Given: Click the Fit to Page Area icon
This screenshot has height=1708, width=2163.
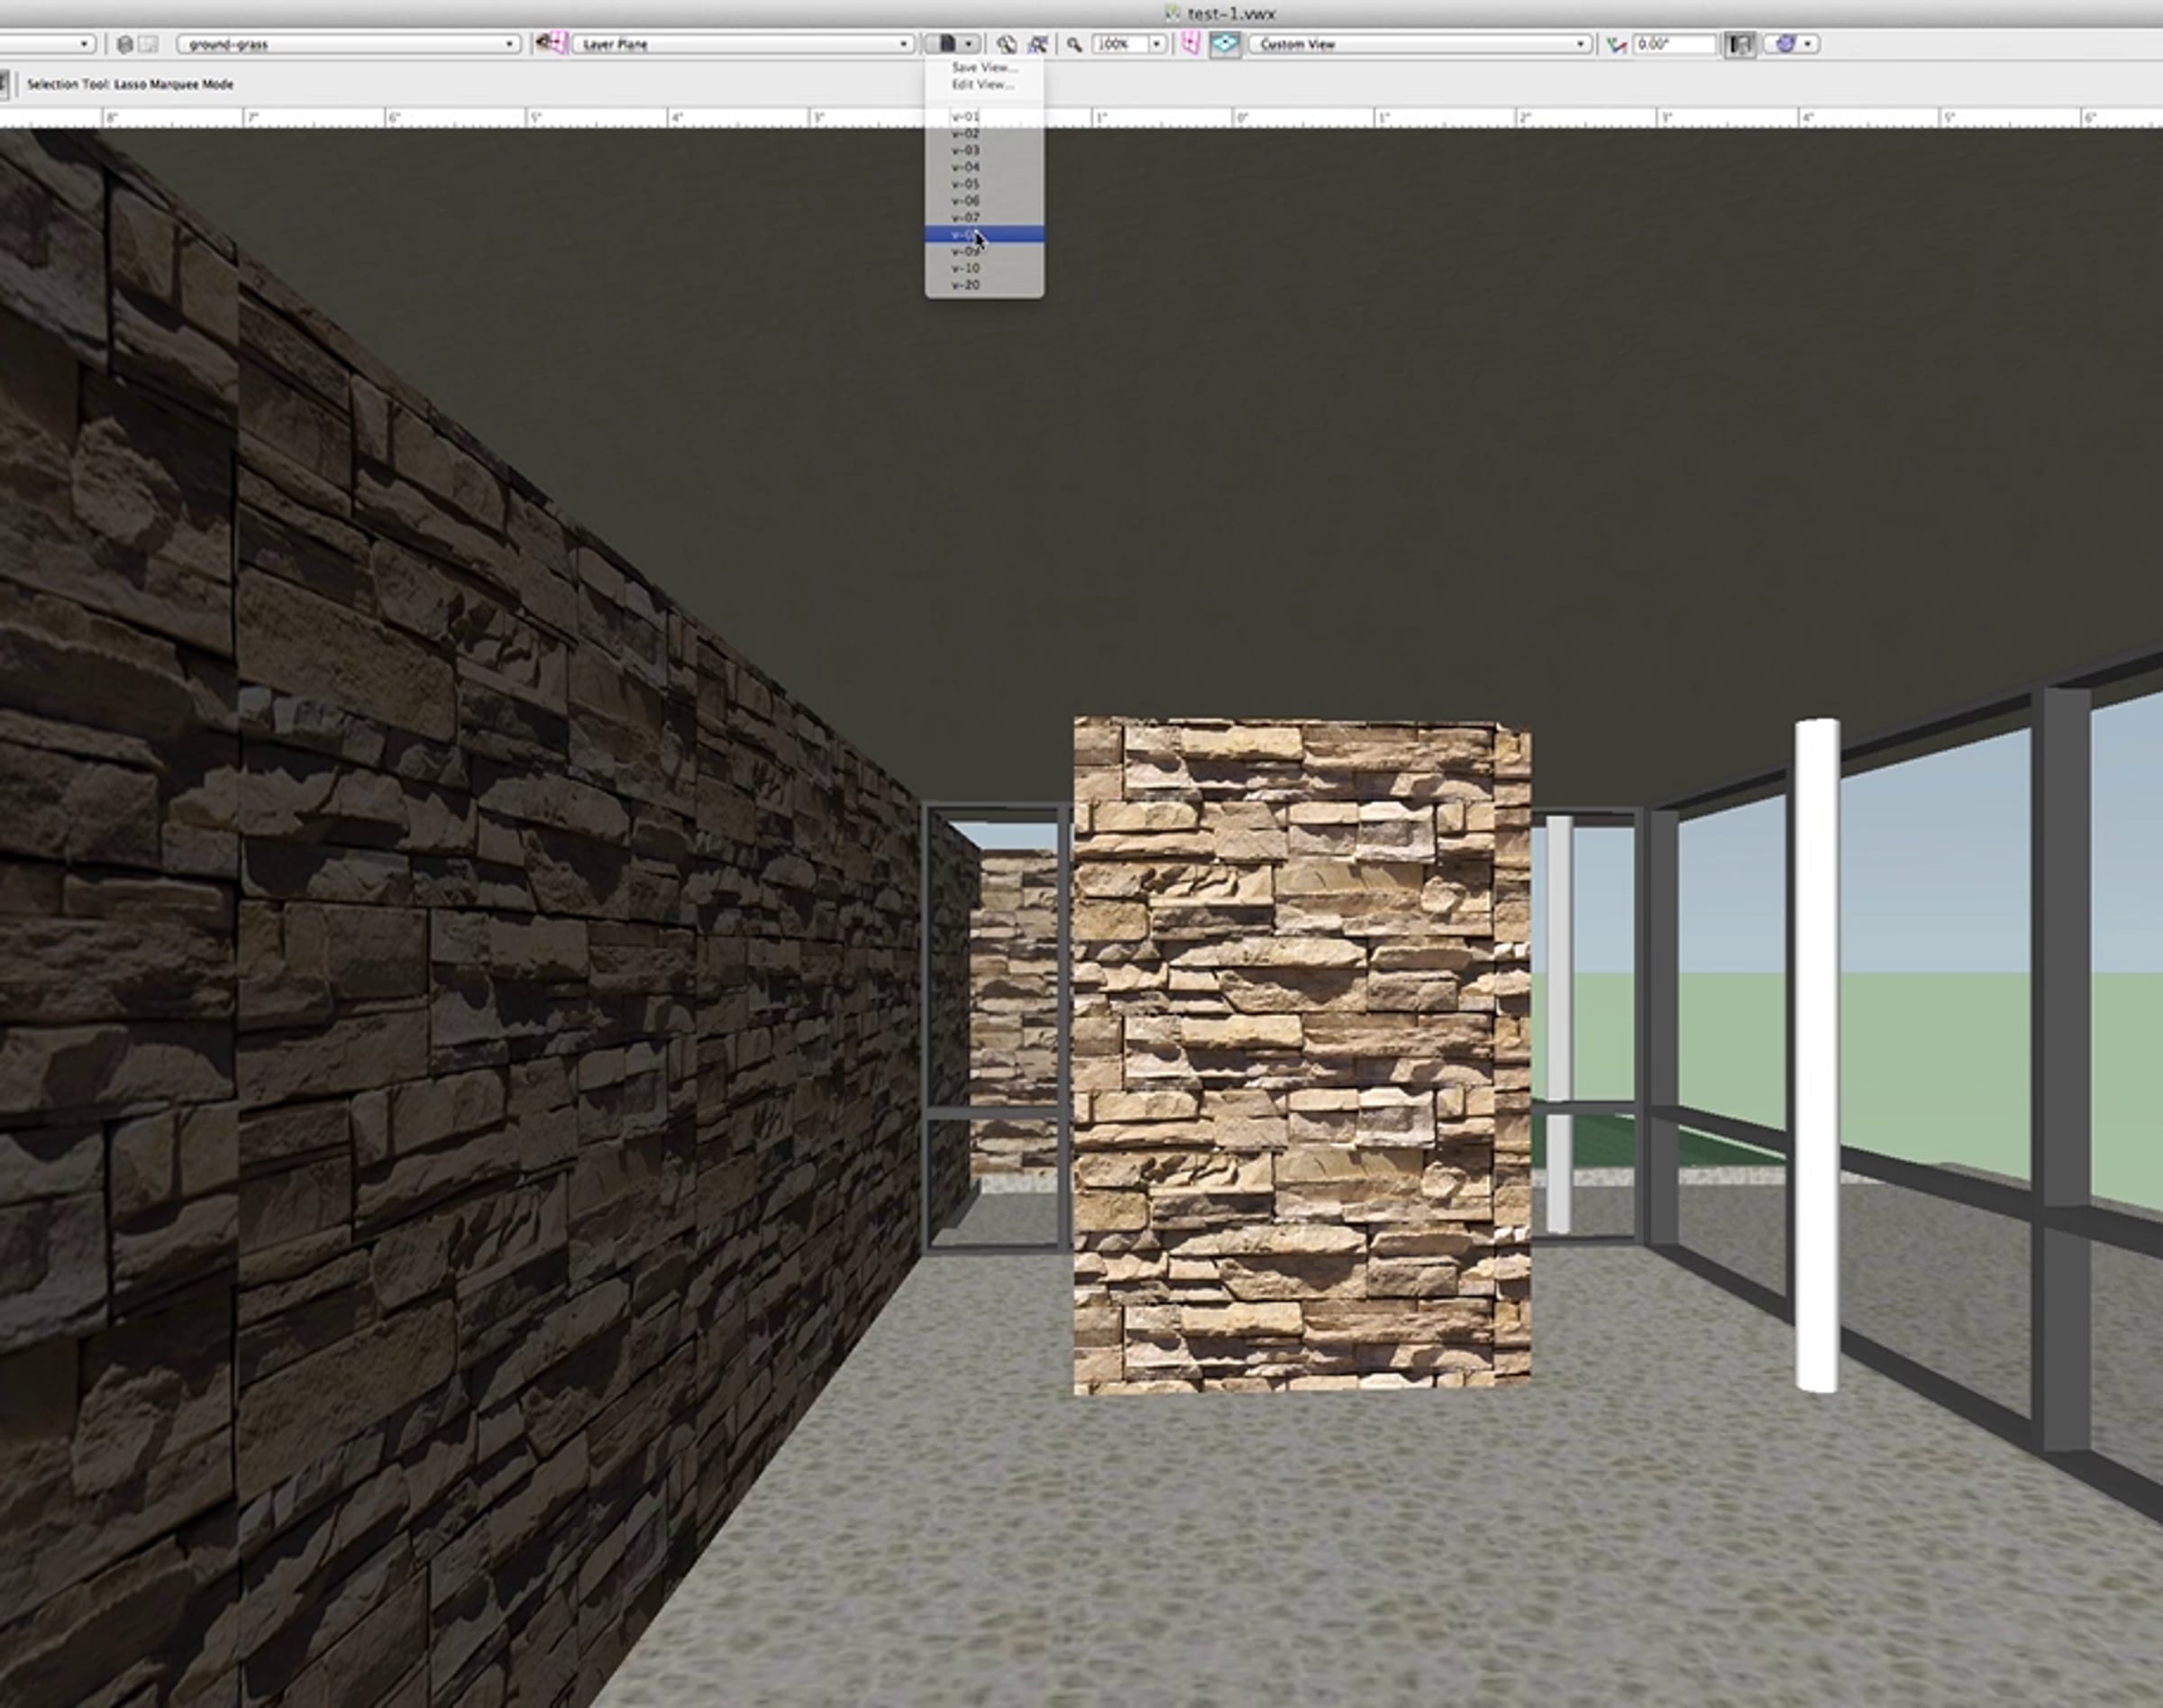Looking at the screenshot, I should 1006,44.
